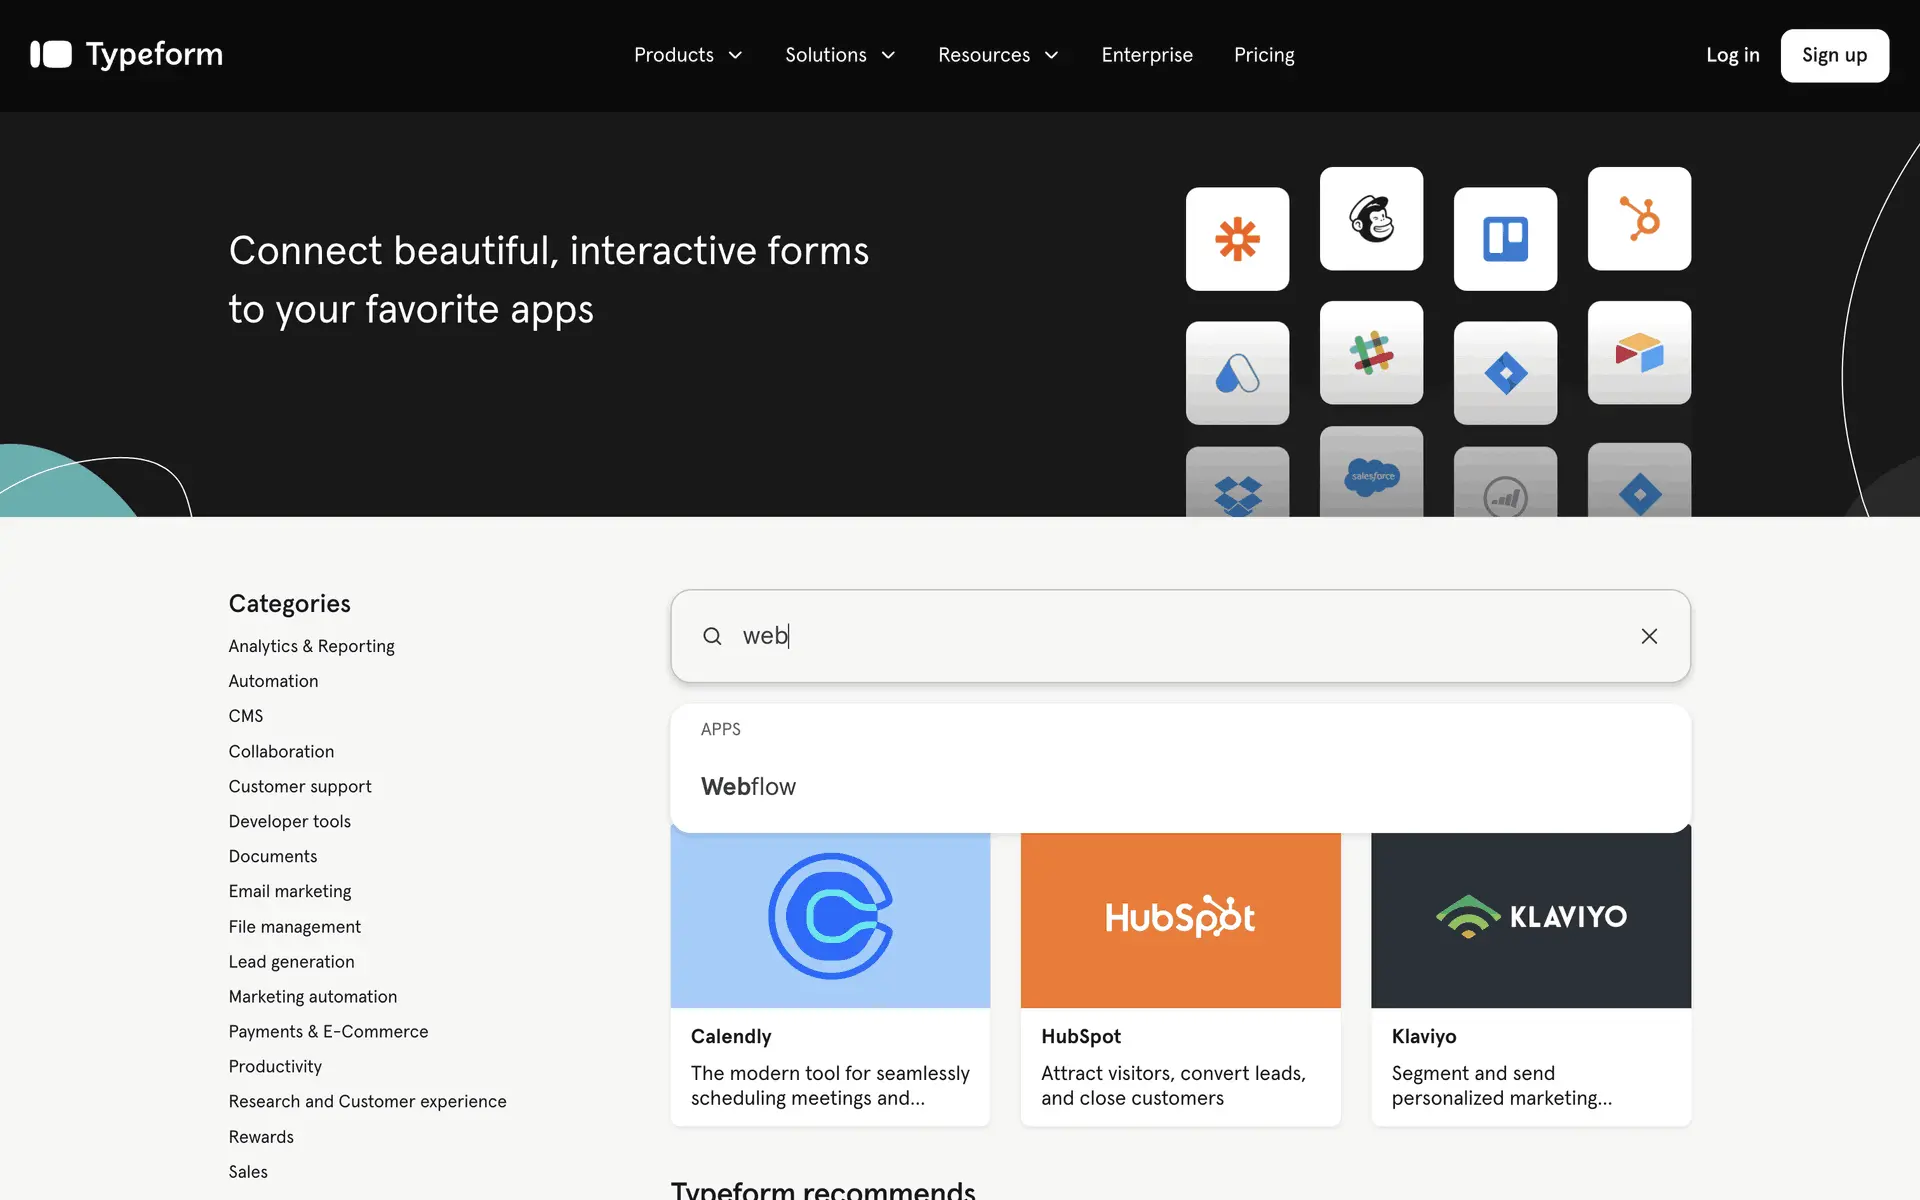Click the Typeform logo in header
The width and height of the screenshot is (1920, 1200).
(x=127, y=55)
